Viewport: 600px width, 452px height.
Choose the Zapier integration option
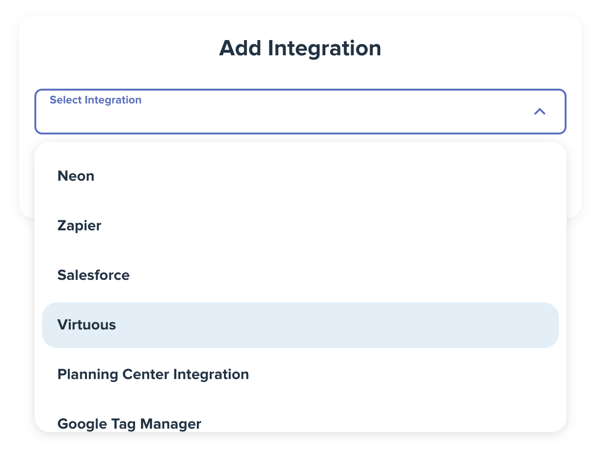300,225
